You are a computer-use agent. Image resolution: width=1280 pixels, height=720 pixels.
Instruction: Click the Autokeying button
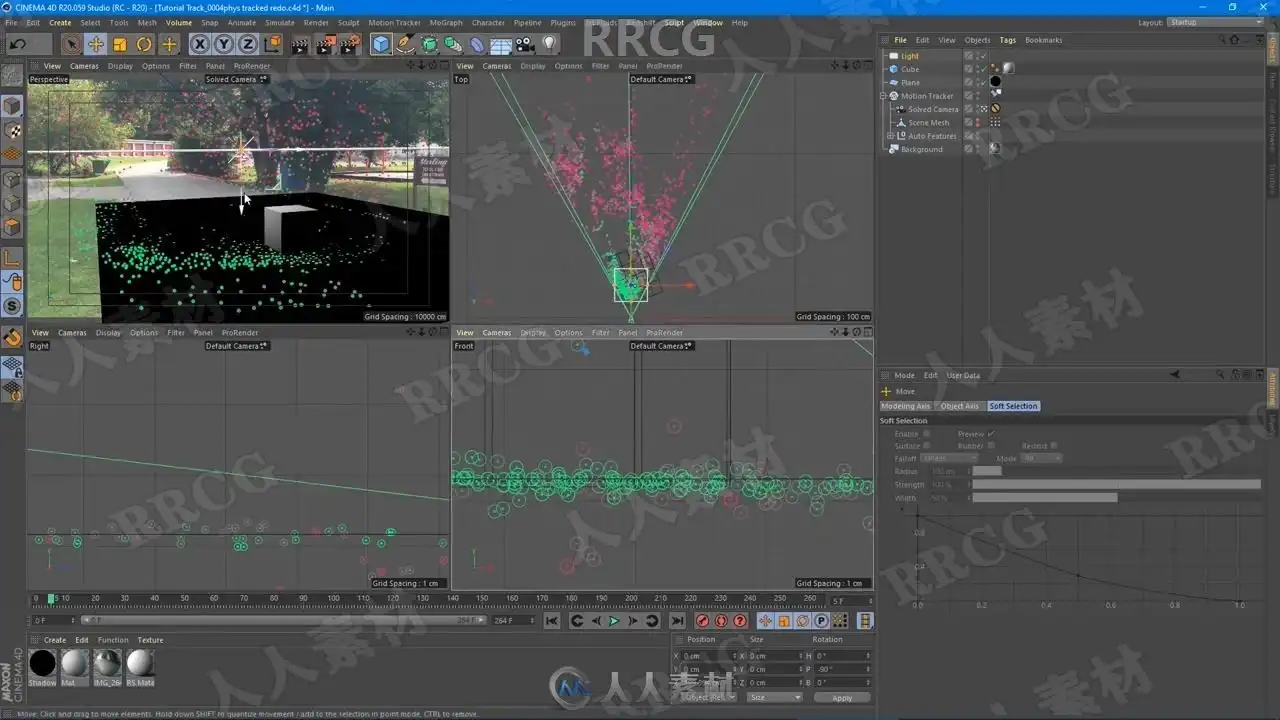pyautogui.click(x=721, y=621)
